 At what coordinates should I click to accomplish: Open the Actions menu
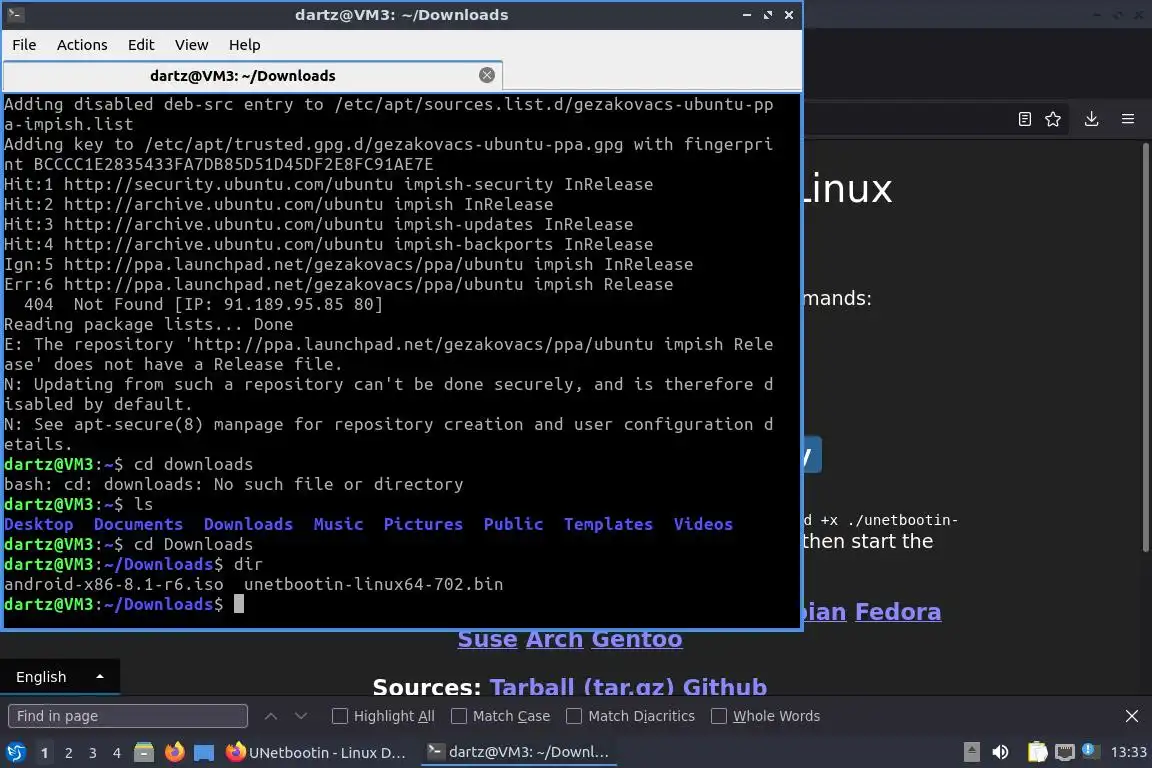pyautogui.click(x=82, y=45)
